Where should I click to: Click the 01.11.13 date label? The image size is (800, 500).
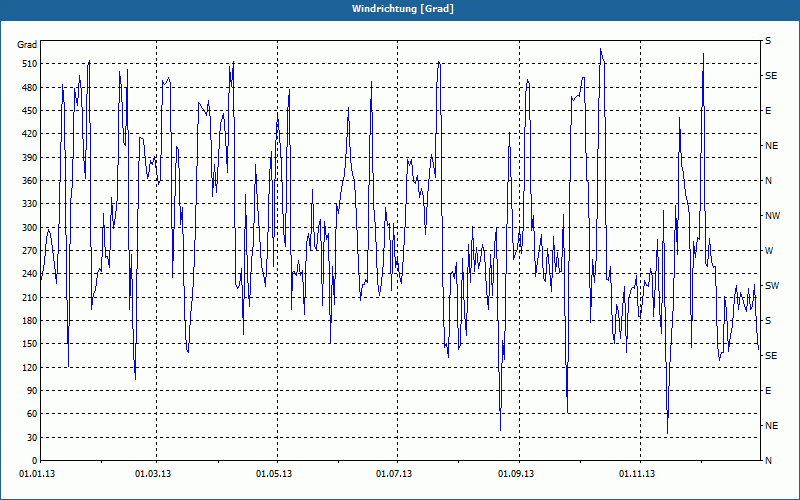[x=637, y=474]
